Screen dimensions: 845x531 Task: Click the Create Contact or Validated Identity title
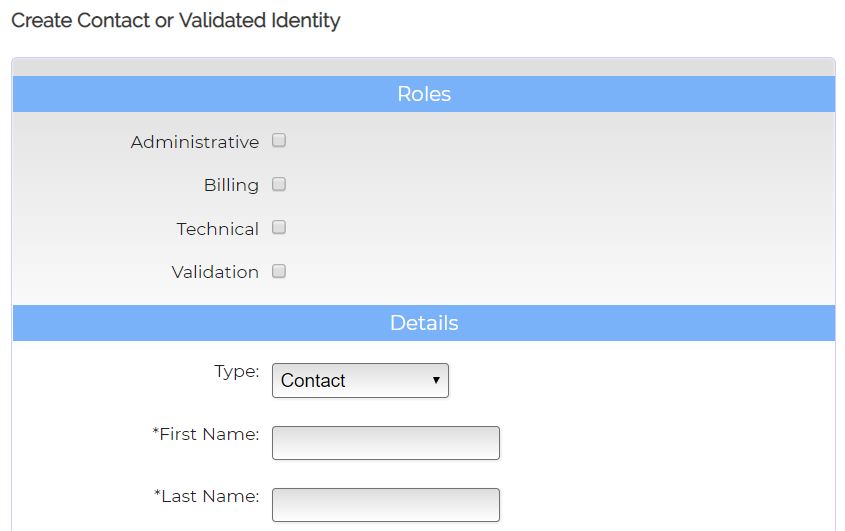coord(176,20)
